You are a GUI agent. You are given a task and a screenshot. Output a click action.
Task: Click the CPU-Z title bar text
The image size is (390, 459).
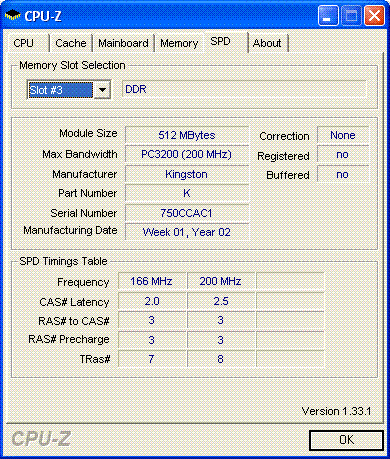43,16
